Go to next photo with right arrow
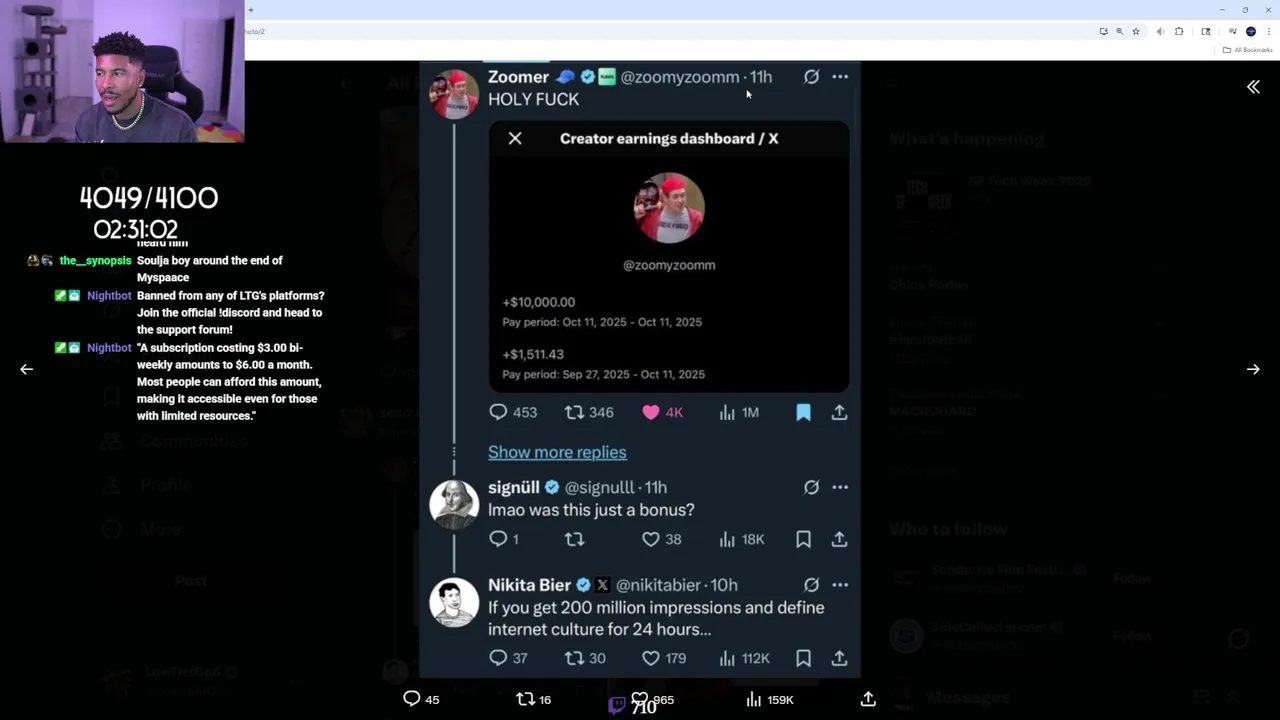The height and width of the screenshot is (720, 1280). [1253, 369]
